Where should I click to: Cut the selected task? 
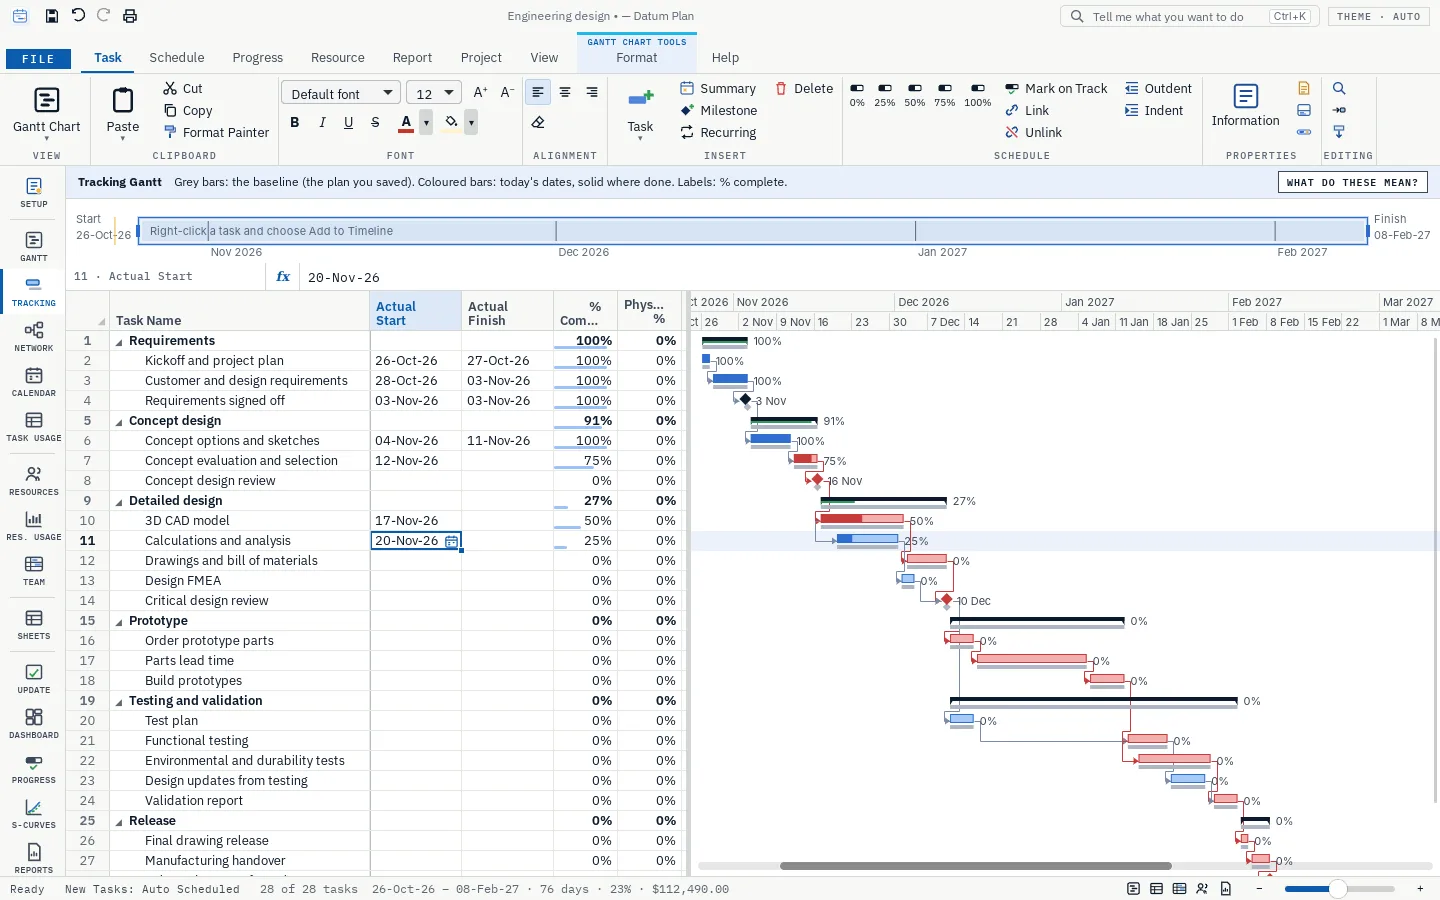pyautogui.click(x=183, y=89)
